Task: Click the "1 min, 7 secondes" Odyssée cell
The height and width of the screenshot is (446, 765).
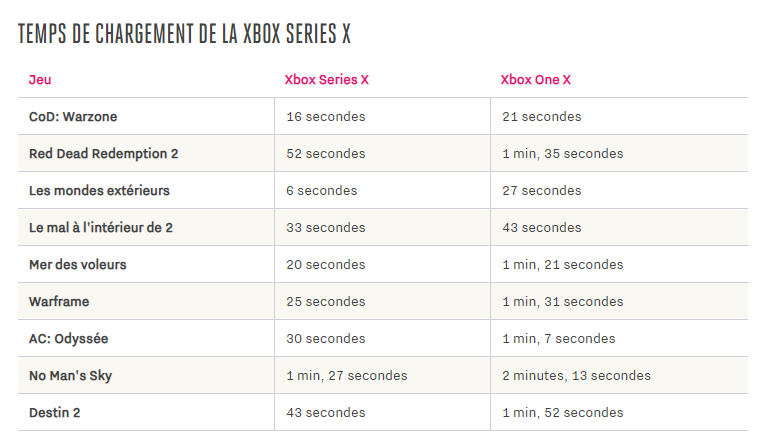Action: tap(558, 339)
